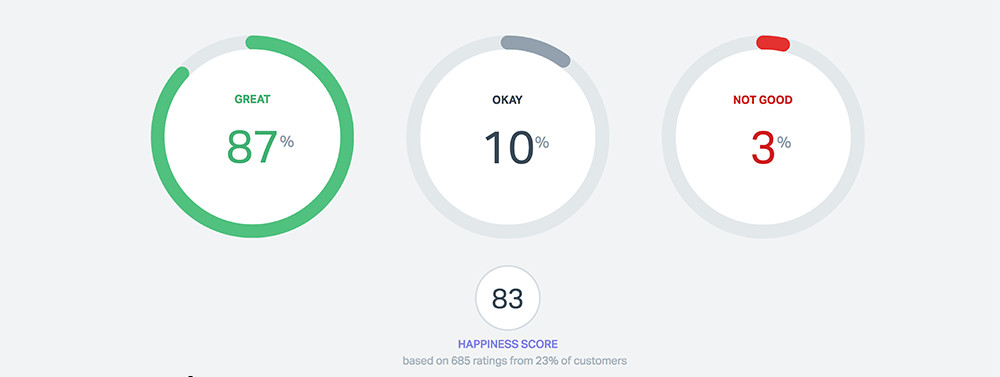Image resolution: width=1000 pixels, height=377 pixels.
Task: Click the percent sign beside 10
Action: (x=542, y=142)
